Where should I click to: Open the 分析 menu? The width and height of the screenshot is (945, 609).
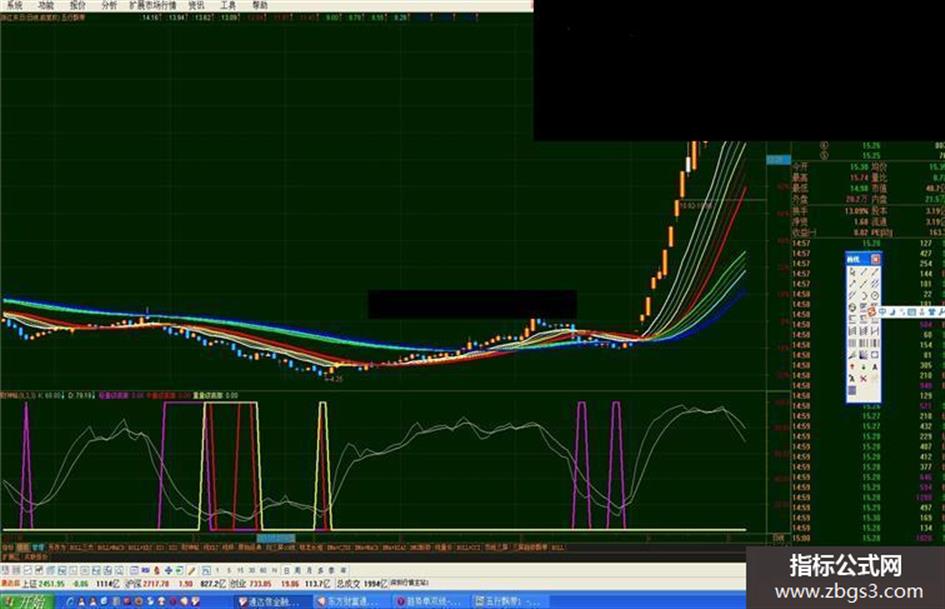[x=109, y=5]
